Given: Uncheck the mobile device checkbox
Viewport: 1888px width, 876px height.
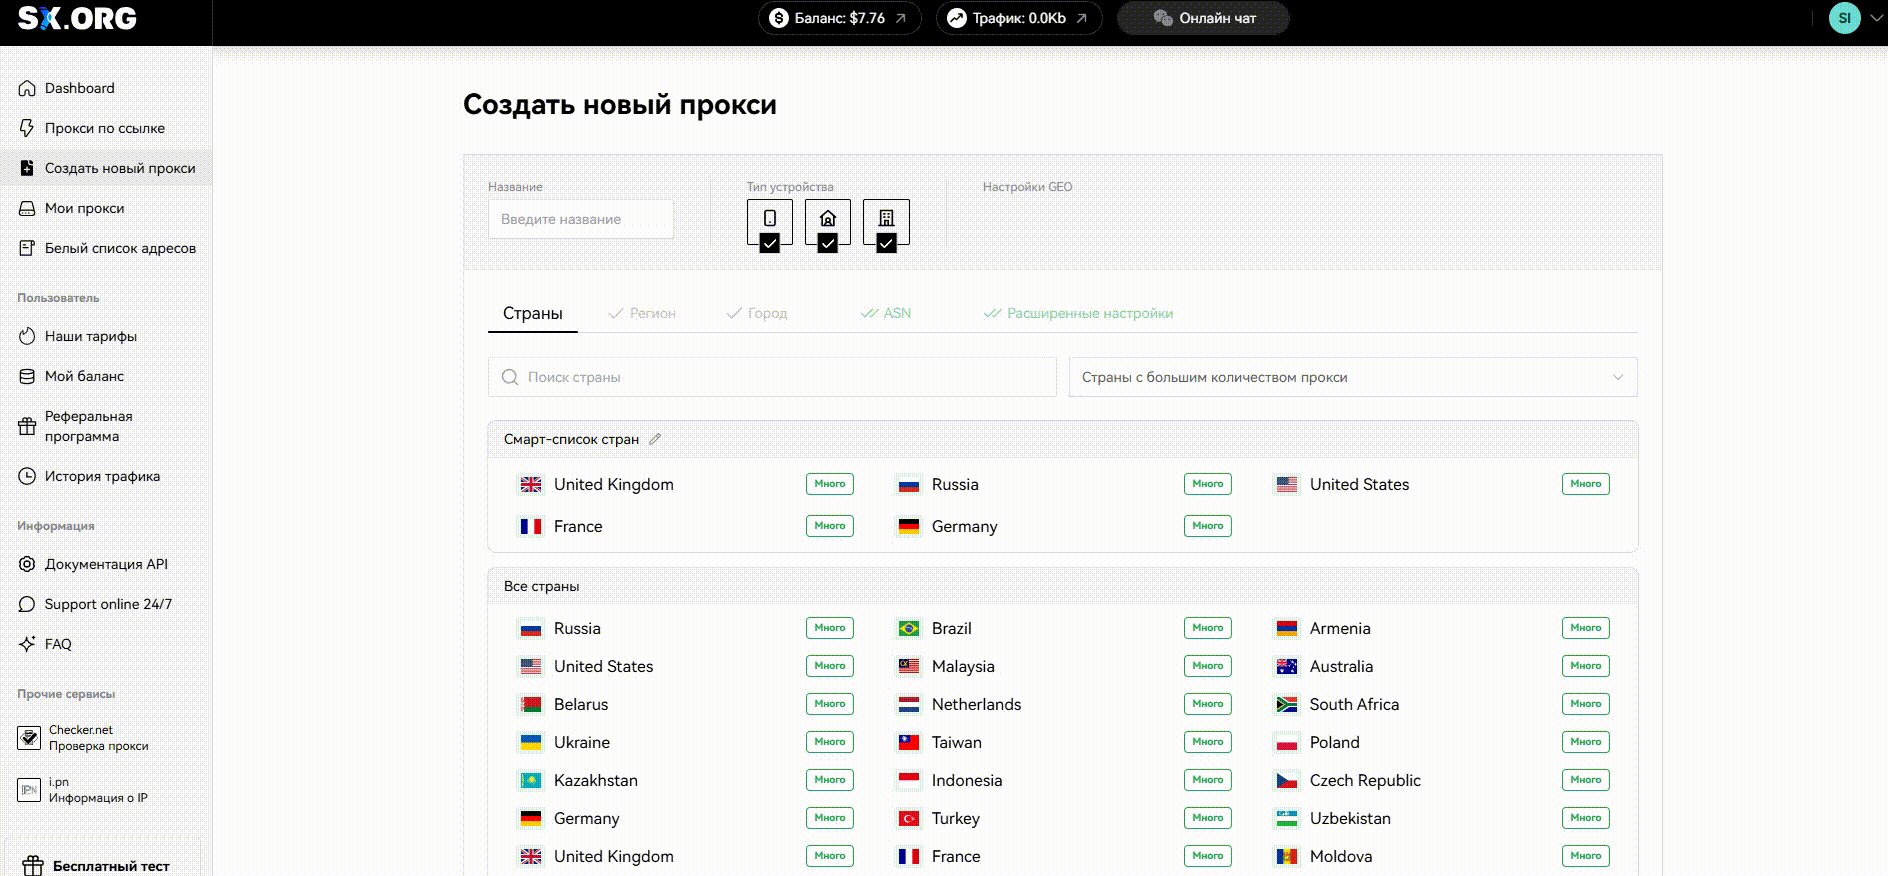Looking at the screenshot, I should click(x=769, y=243).
